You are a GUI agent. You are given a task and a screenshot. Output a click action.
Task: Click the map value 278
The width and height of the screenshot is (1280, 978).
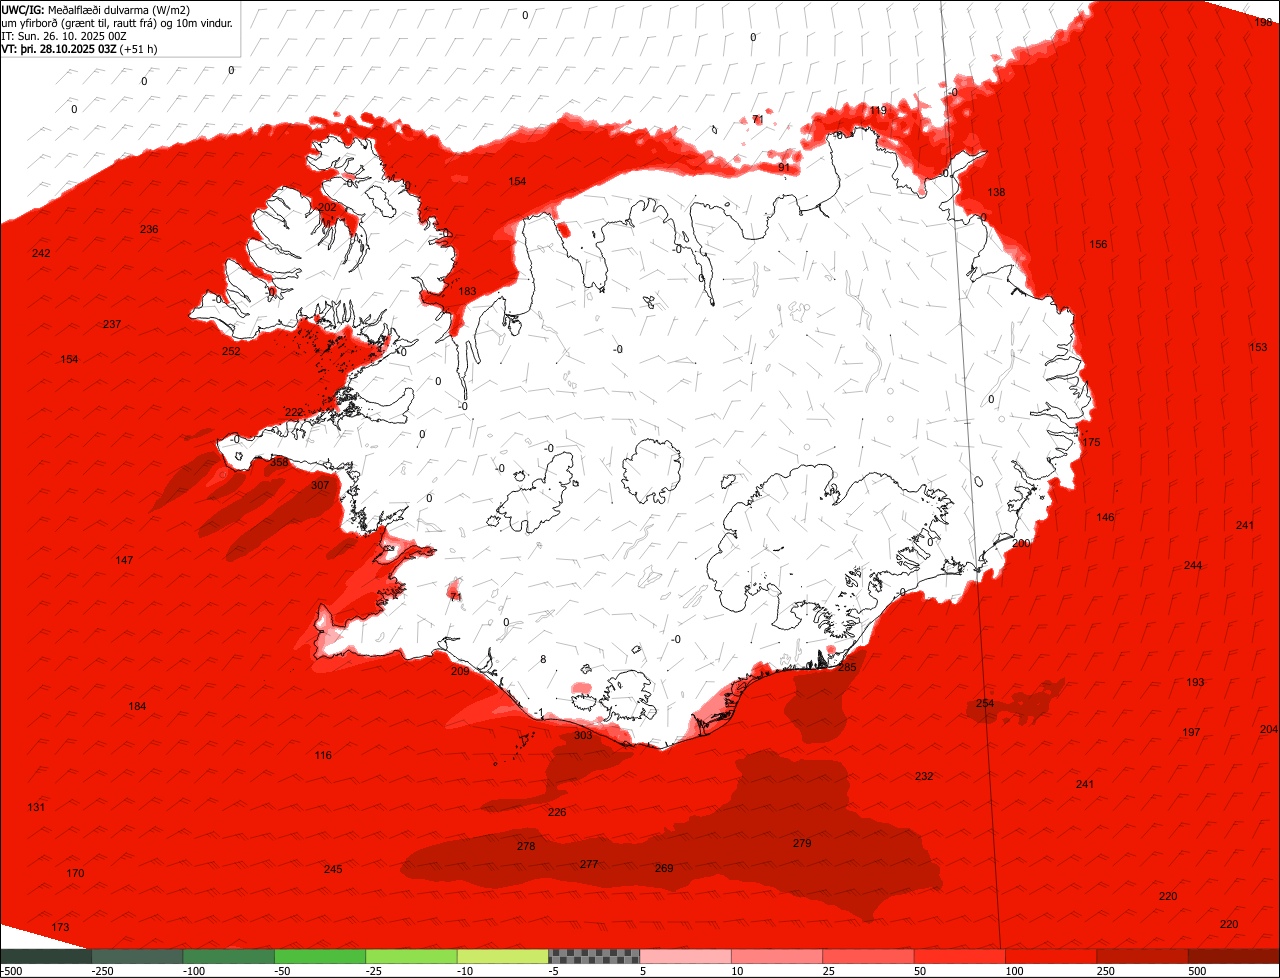[526, 846]
